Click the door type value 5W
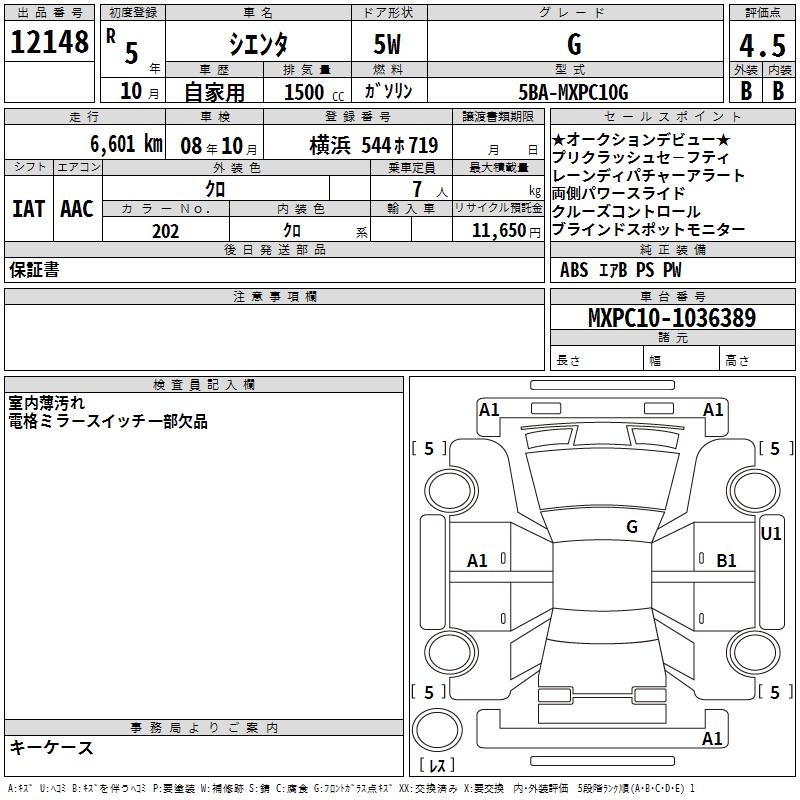800x800 pixels. click(387, 44)
